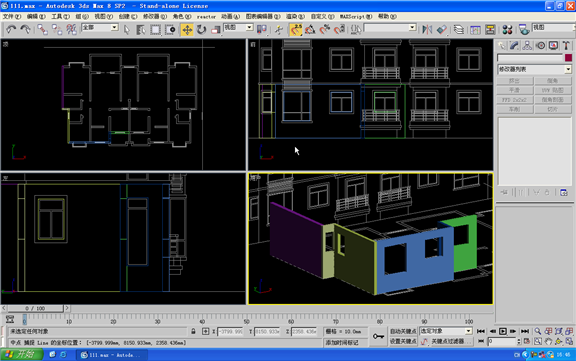Screen dimensions: 576x361
Task: Toggle the 2.5D snaps button
Action: (x=296, y=29)
